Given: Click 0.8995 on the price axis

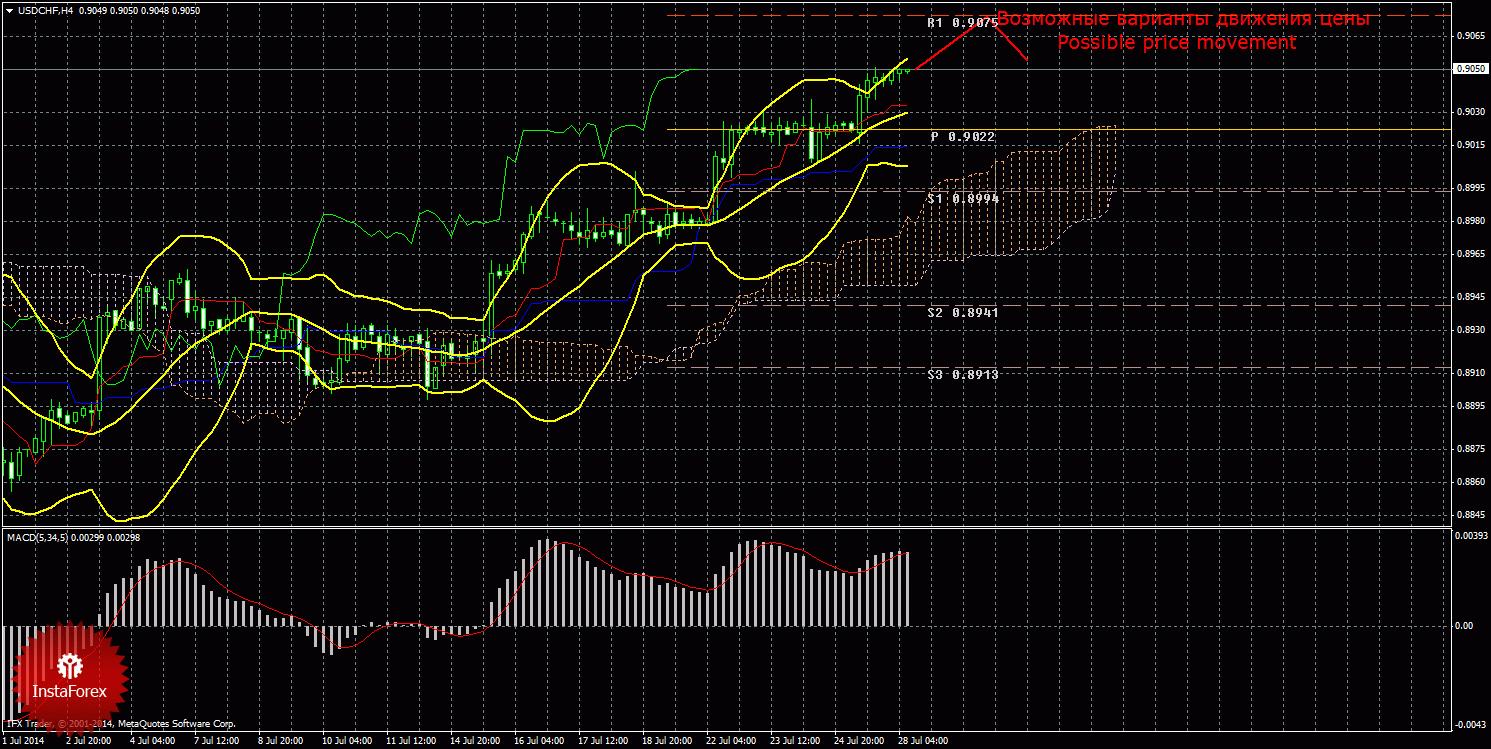Looking at the screenshot, I should (1470, 188).
